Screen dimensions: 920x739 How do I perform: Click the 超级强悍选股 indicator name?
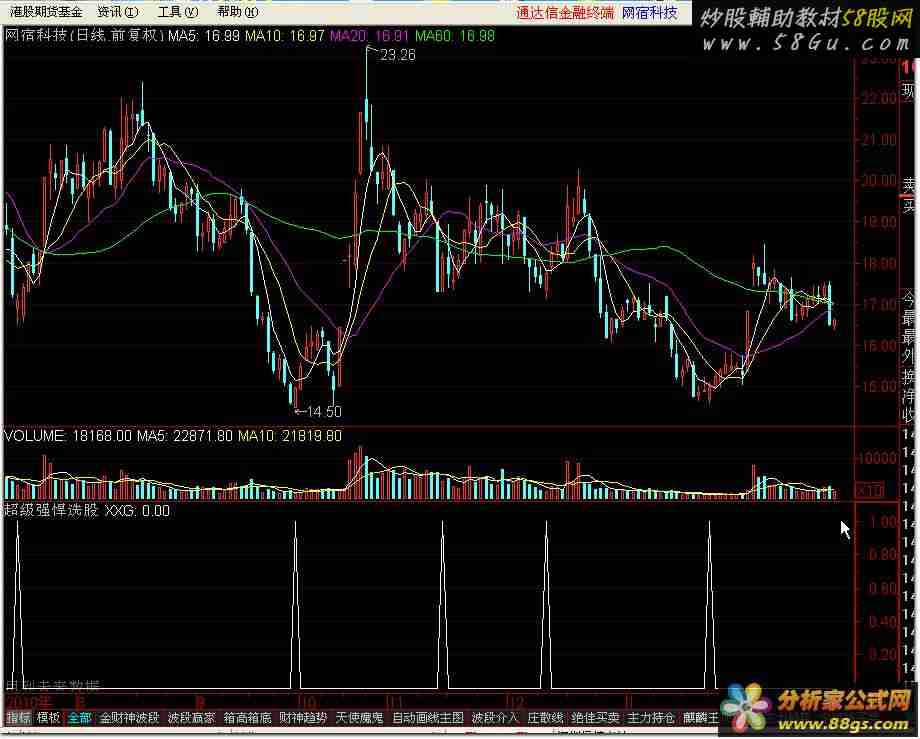click(x=51, y=510)
